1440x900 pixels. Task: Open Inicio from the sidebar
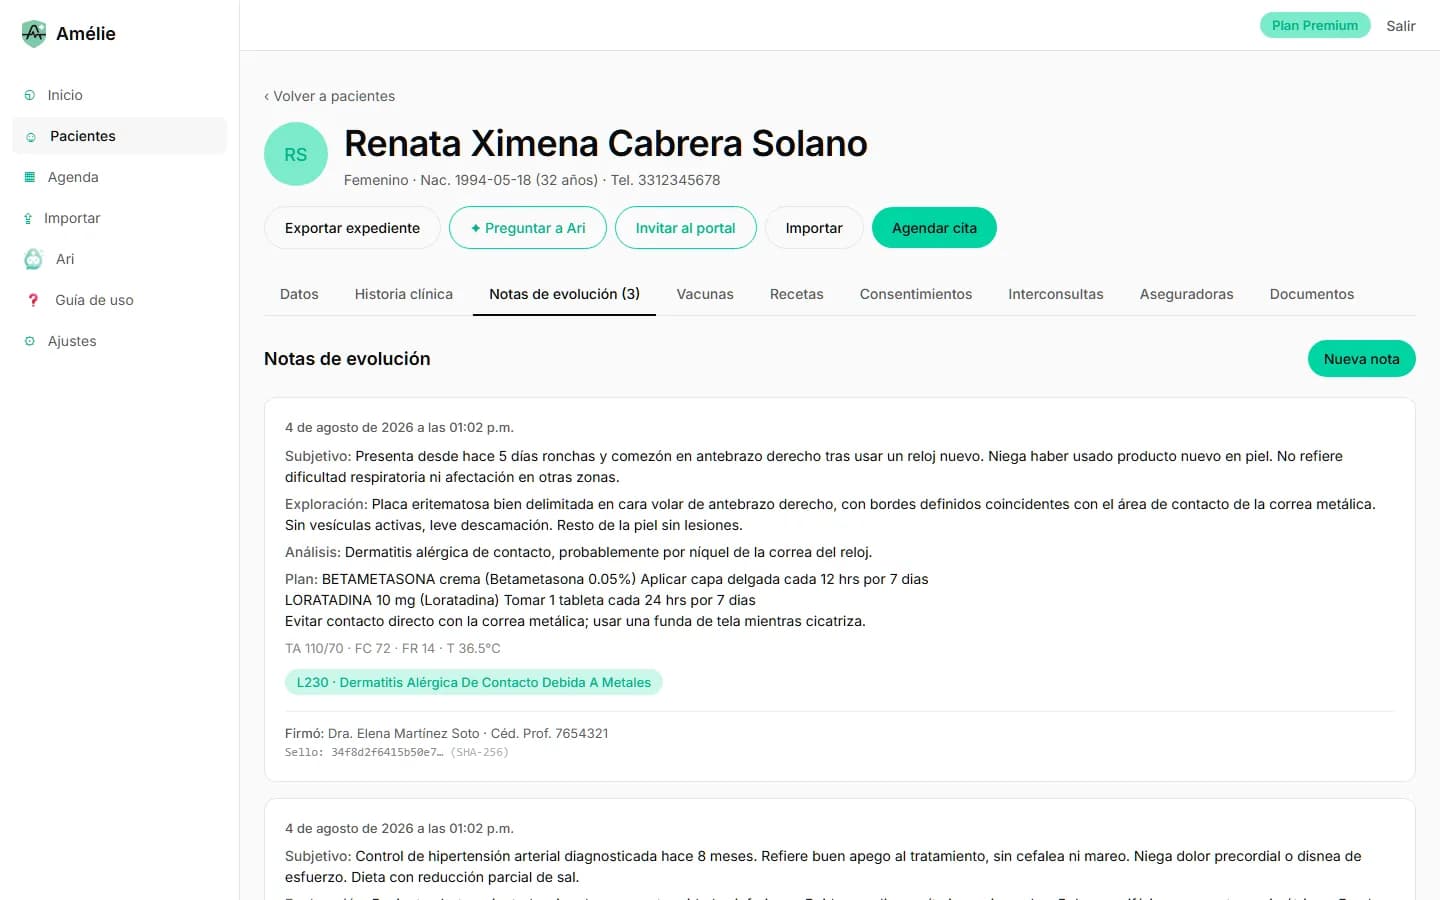(x=120, y=95)
